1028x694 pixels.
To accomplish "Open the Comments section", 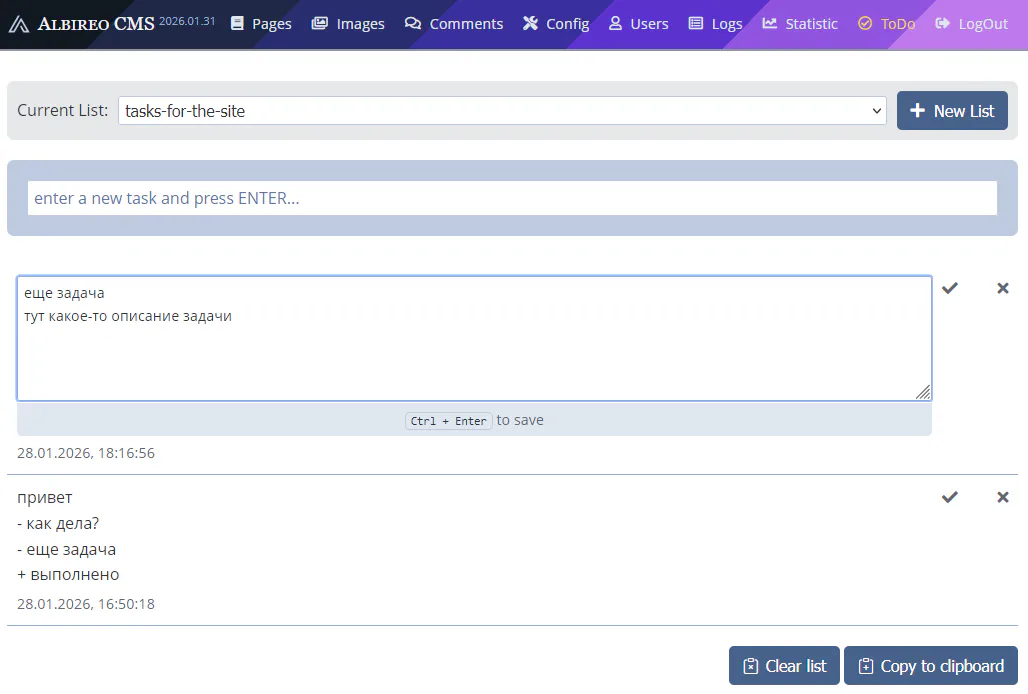I will coord(454,24).
